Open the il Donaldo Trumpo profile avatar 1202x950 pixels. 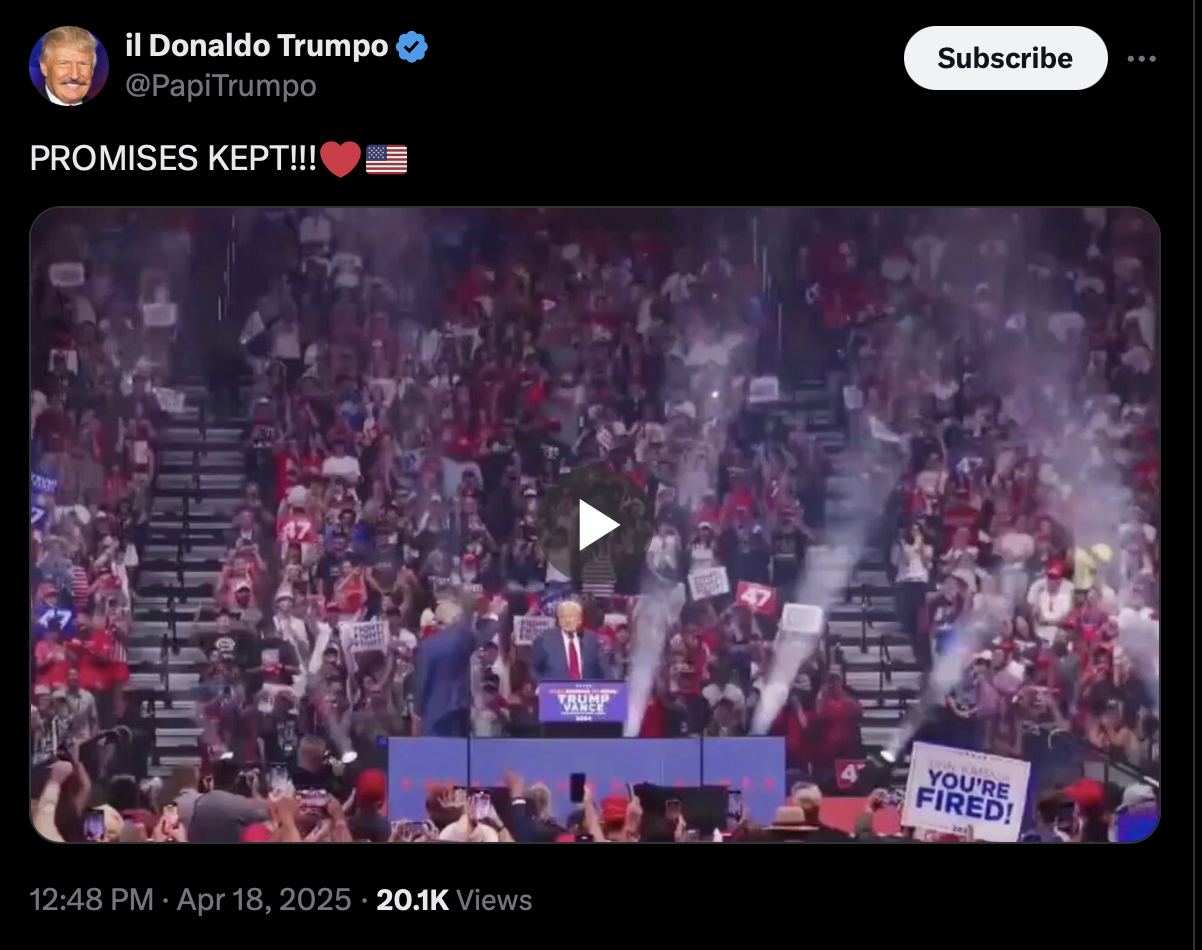(x=69, y=66)
